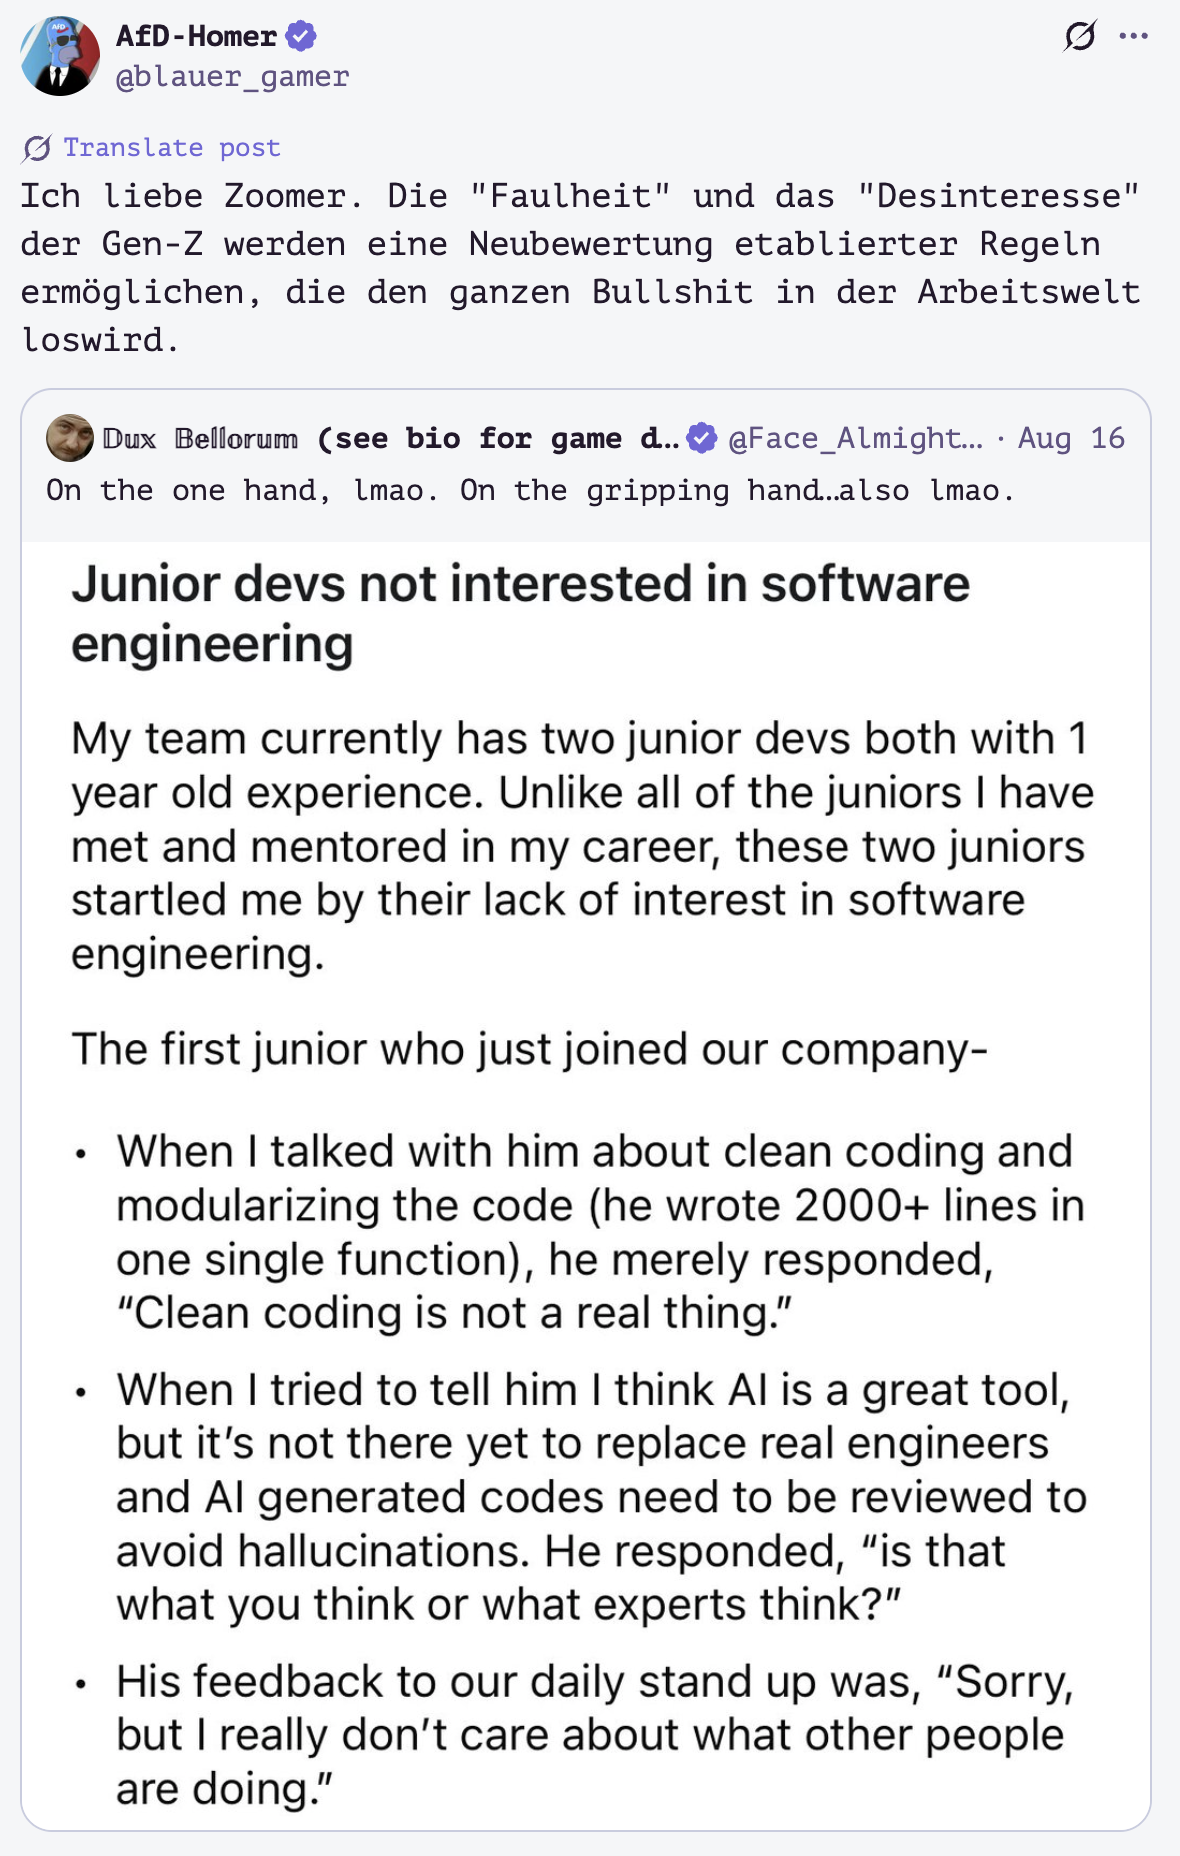The width and height of the screenshot is (1180, 1856).
Task: Click the paragraph starting 'My team currently has'
Action: tap(582, 846)
